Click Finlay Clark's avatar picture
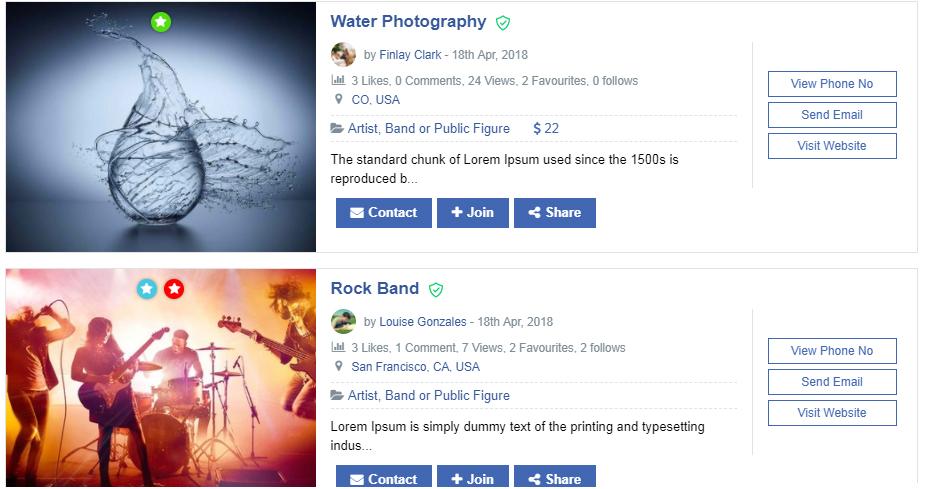The height and width of the screenshot is (489, 925). [343, 55]
